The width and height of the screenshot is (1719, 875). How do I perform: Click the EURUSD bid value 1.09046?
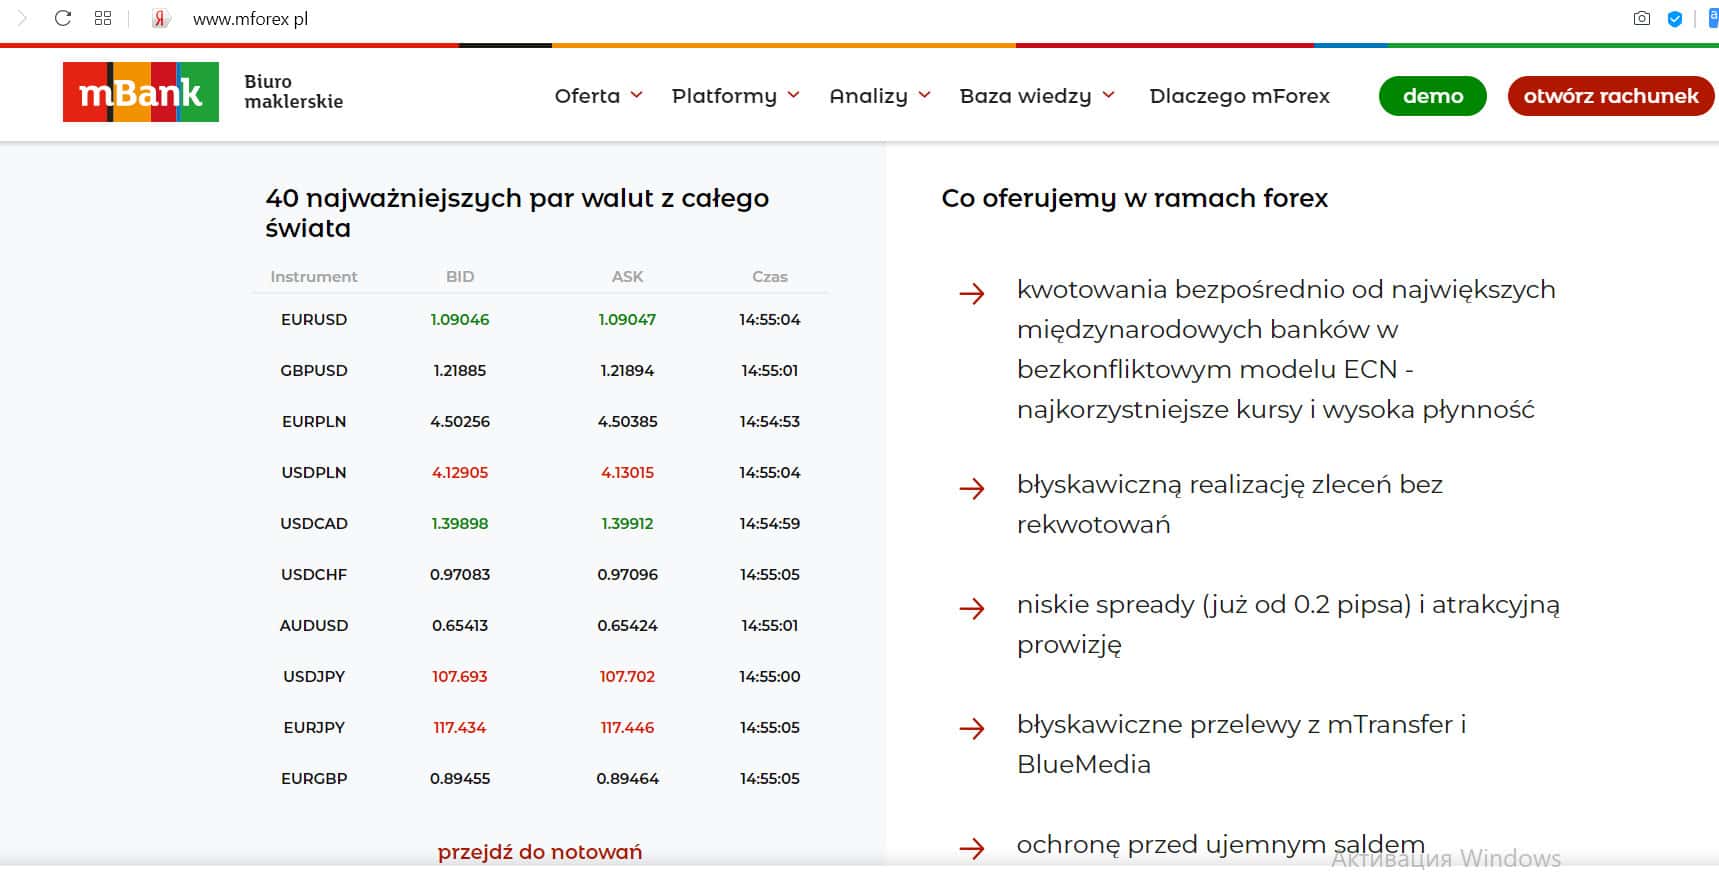460,320
